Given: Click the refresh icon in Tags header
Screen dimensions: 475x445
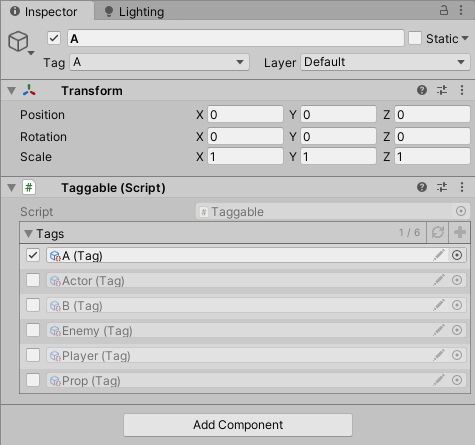Looking at the screenshot, I should pos(438,232).
